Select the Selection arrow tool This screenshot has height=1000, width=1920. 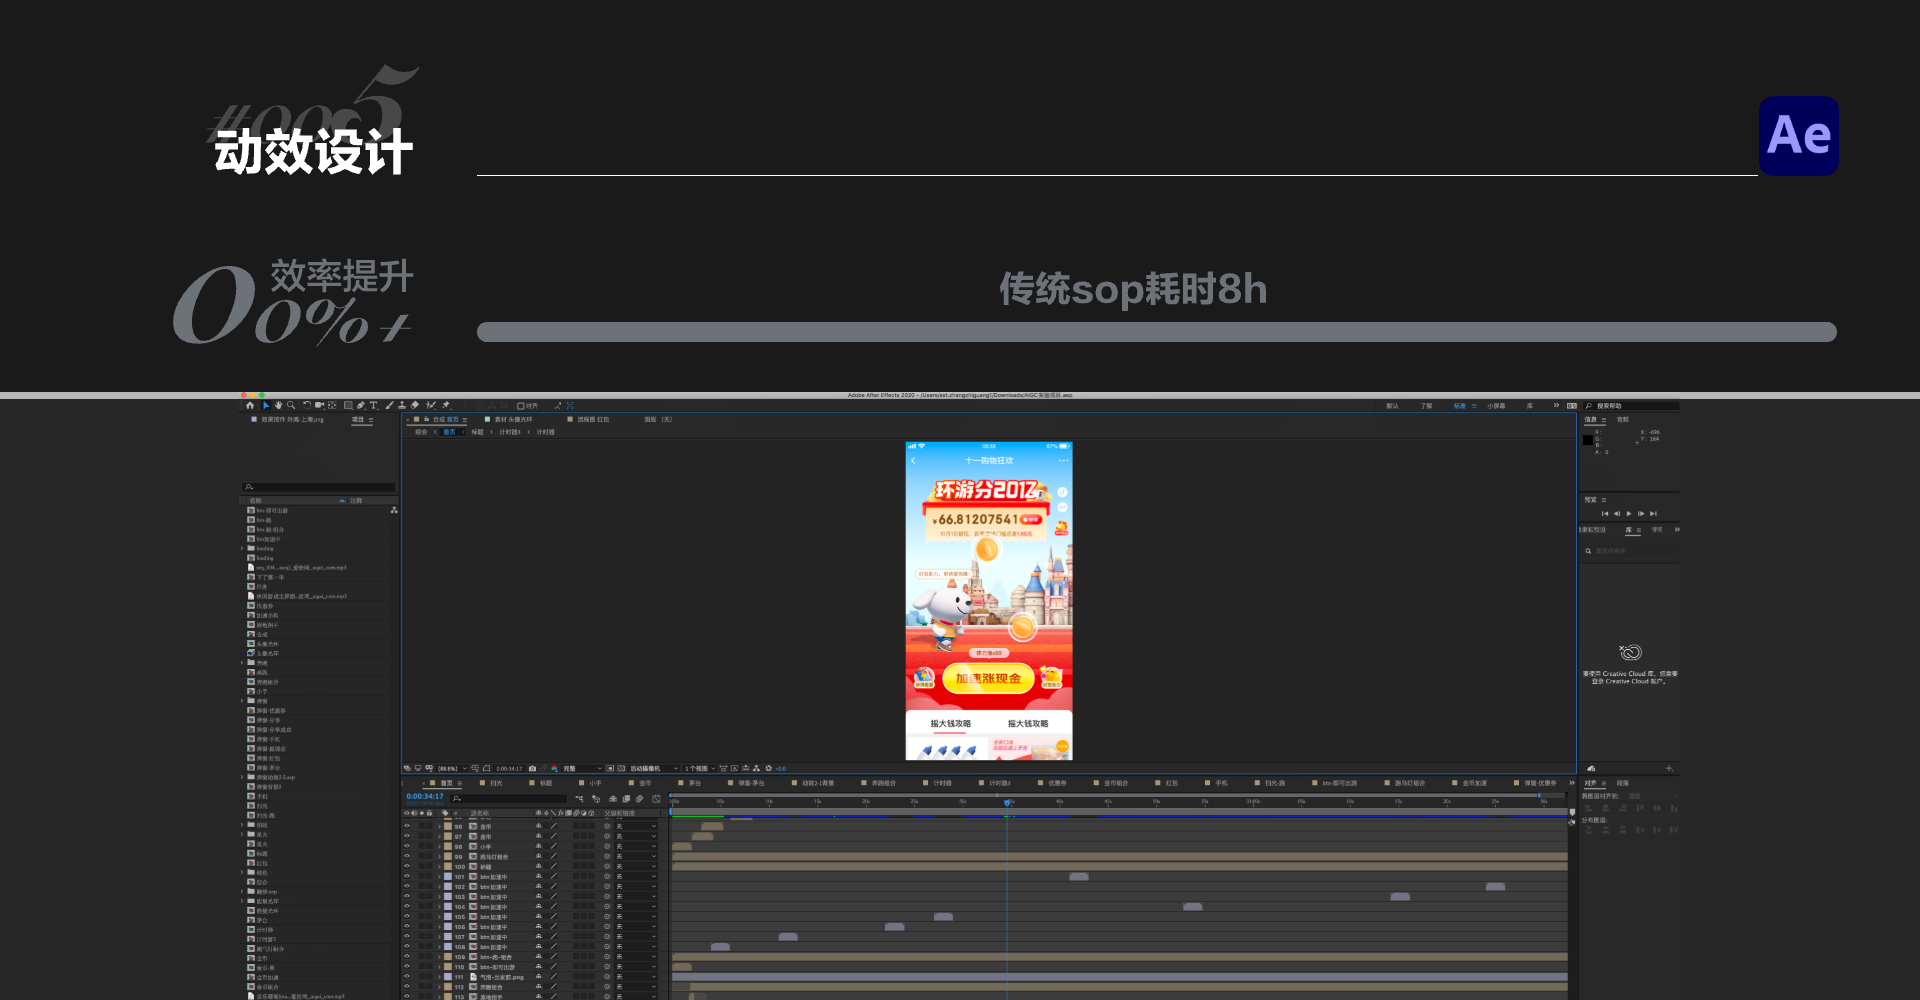pos(266,405)
